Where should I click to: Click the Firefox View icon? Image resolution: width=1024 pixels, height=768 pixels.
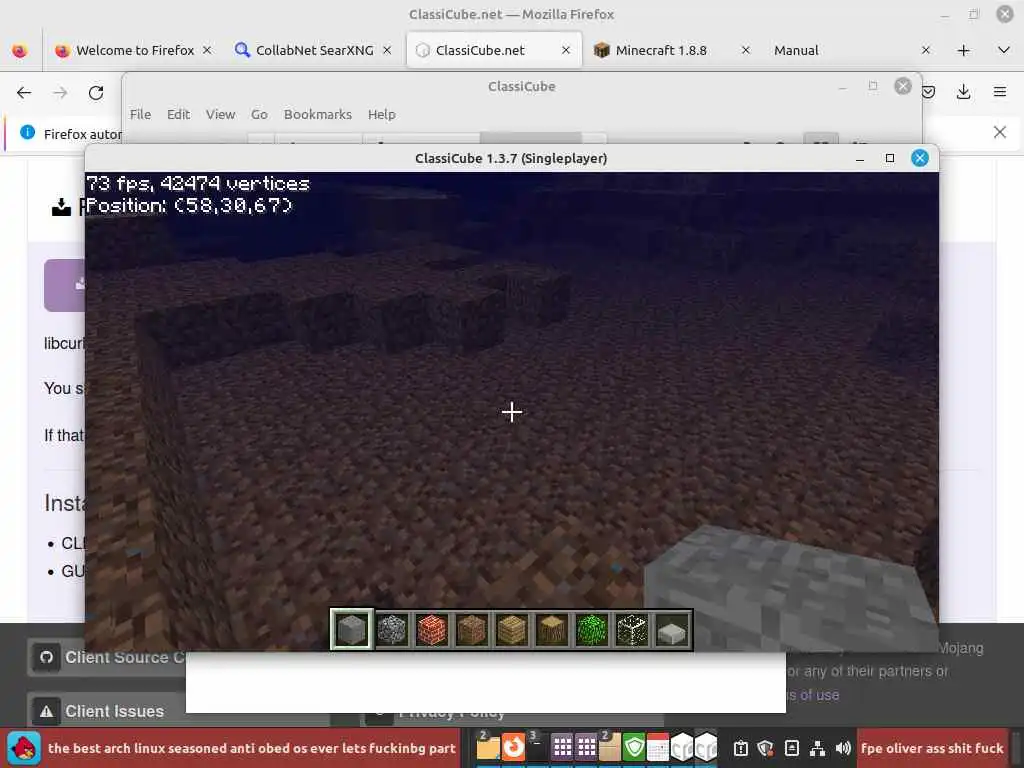click(x=20, y=50)
